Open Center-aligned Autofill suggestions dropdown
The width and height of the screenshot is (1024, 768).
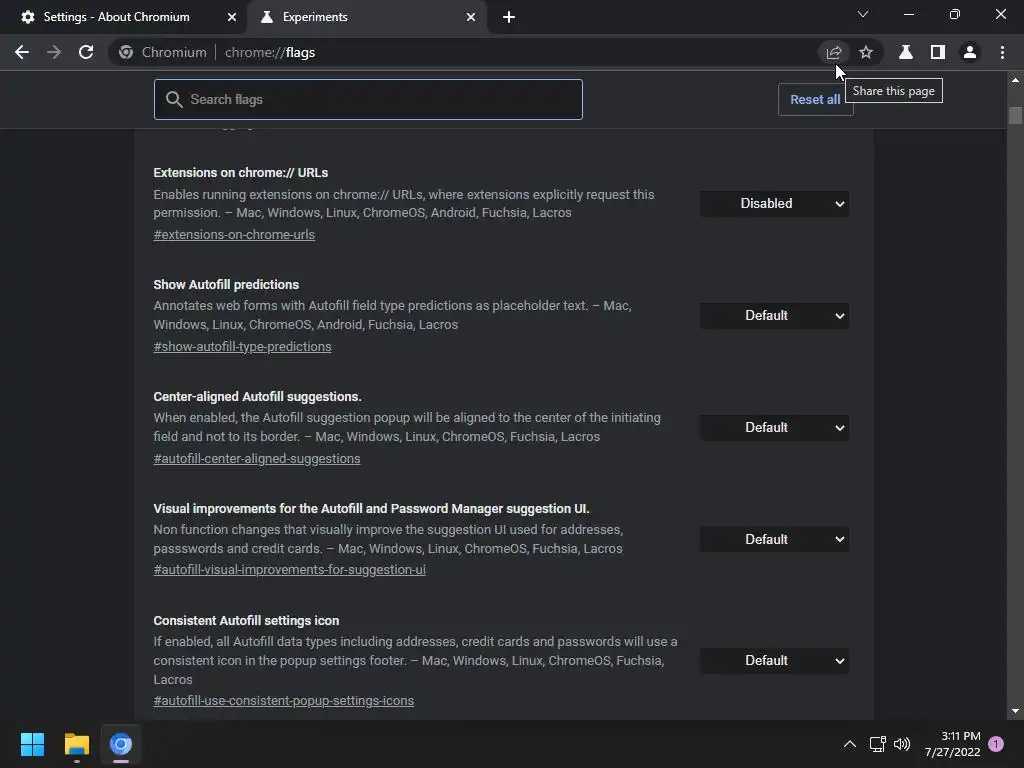tap(774, 428)
